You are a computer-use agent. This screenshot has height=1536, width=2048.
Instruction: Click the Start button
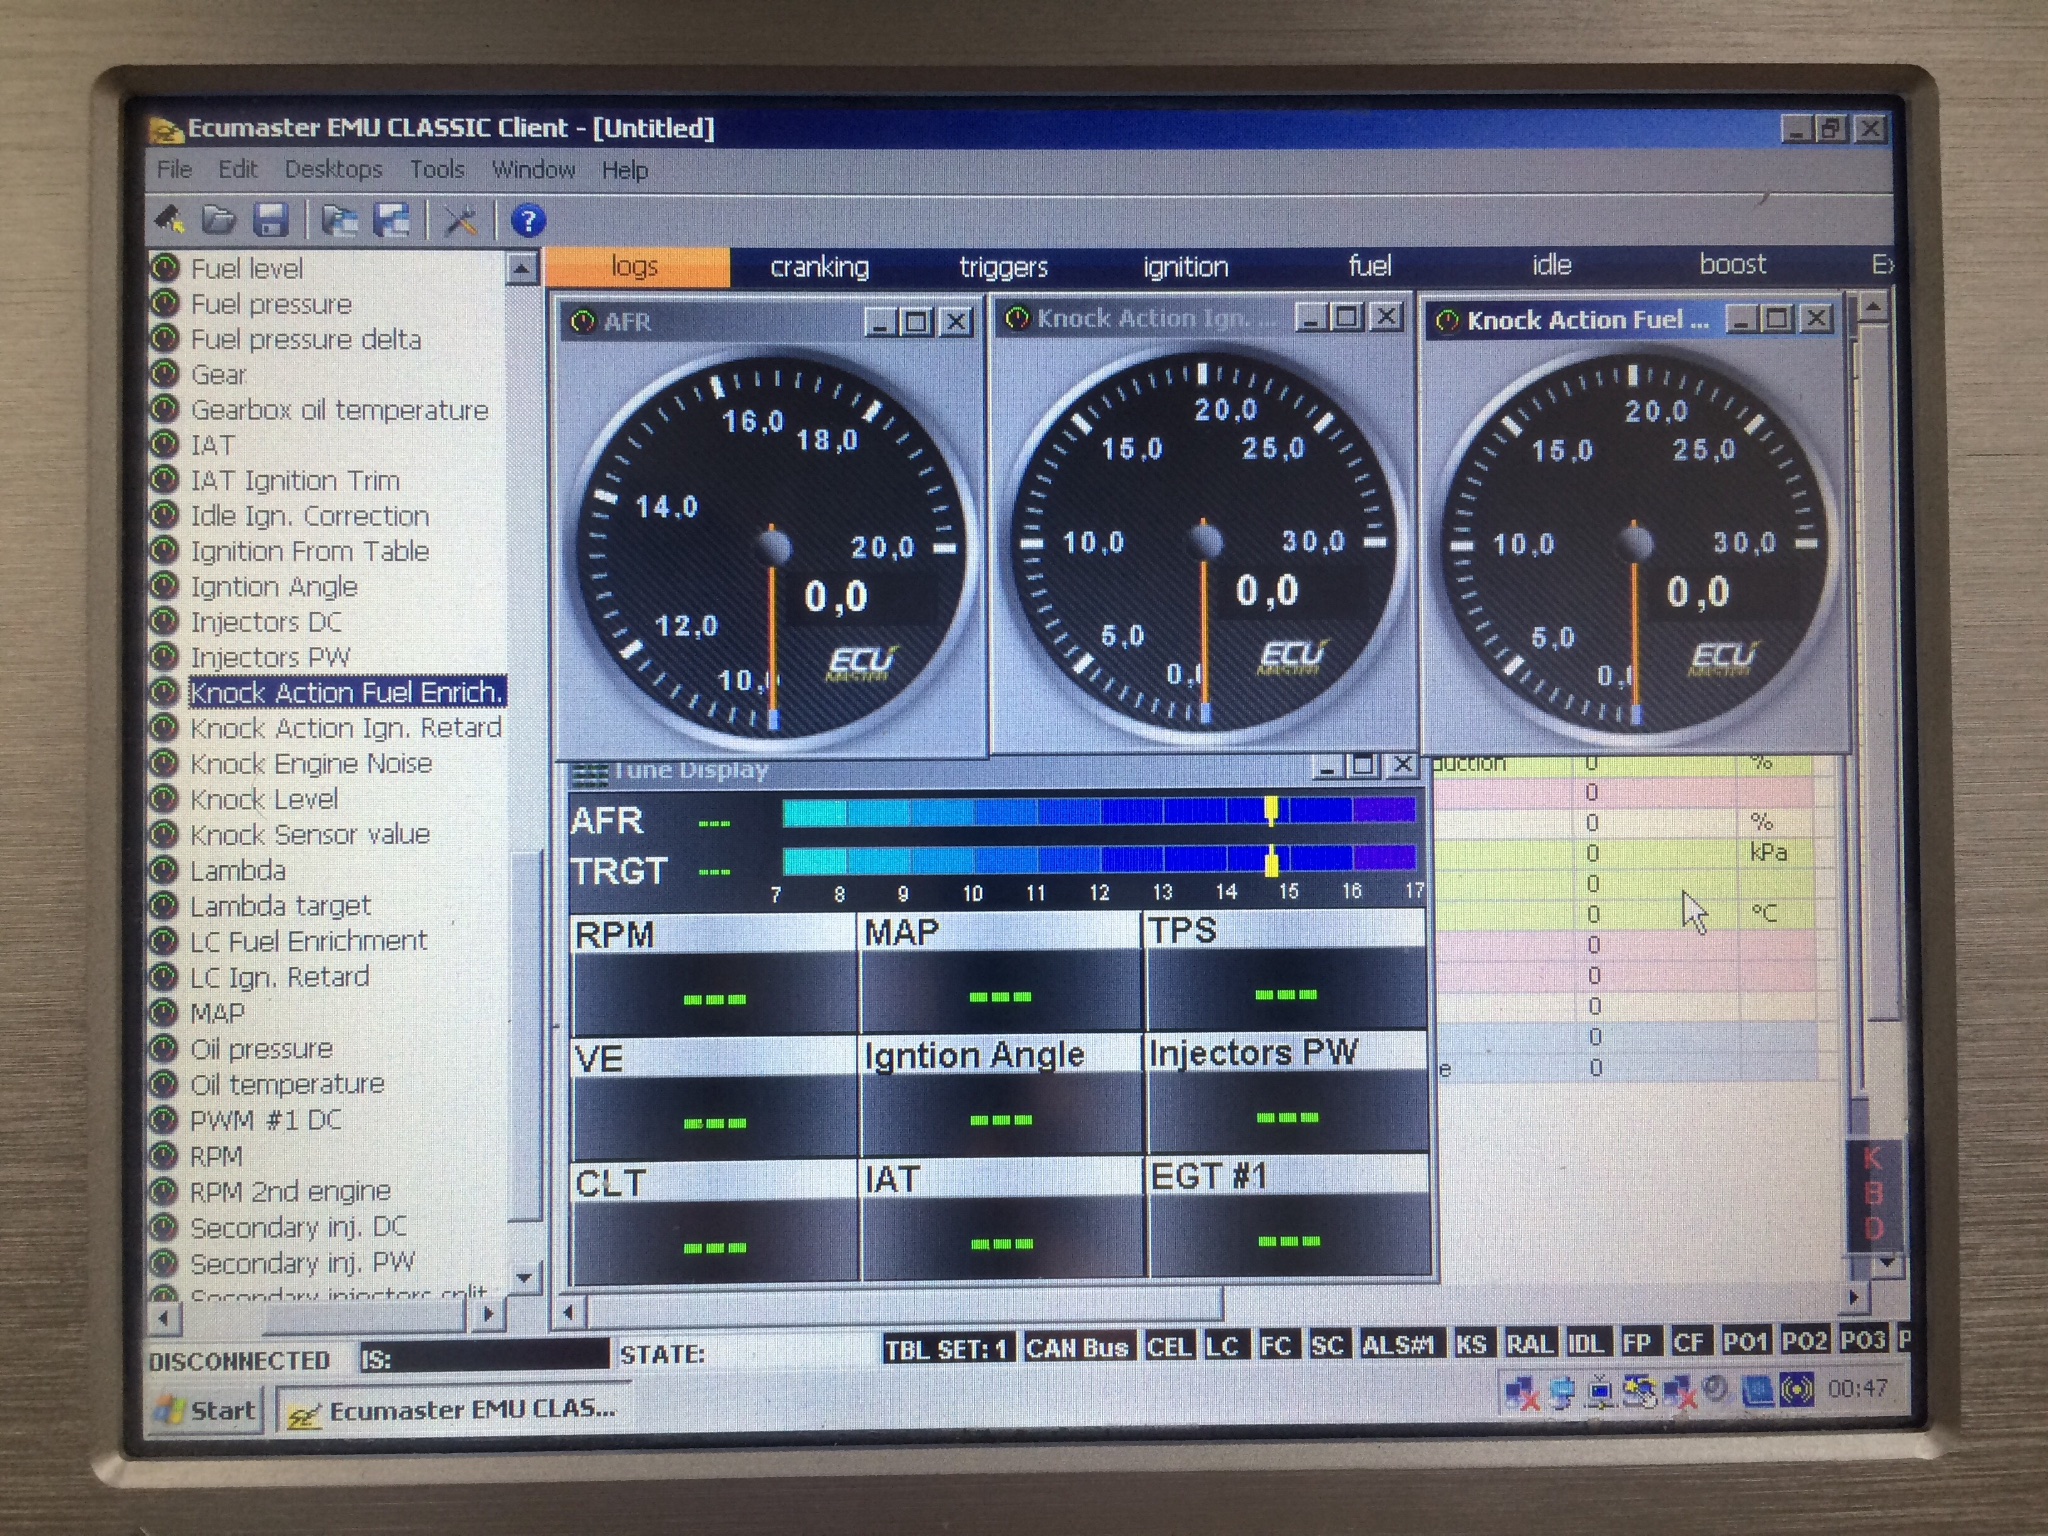pyautogui.click(x=207, y=1410)
